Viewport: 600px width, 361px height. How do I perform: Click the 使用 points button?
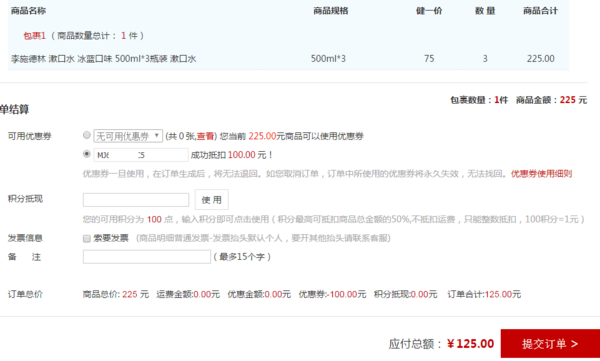point(212,199)
